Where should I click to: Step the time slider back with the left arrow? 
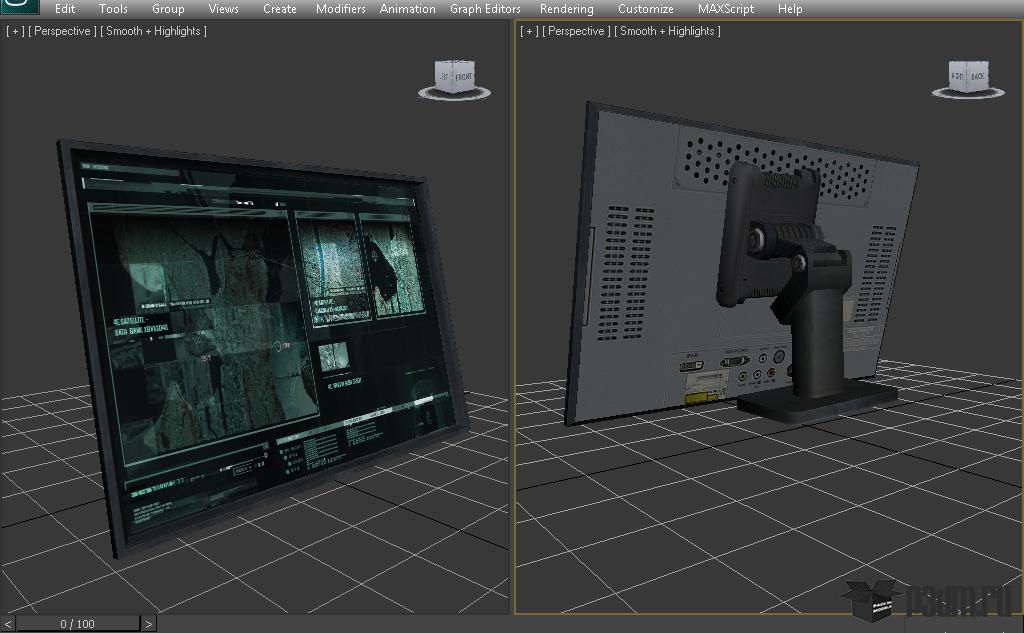(x=8, y=624)
